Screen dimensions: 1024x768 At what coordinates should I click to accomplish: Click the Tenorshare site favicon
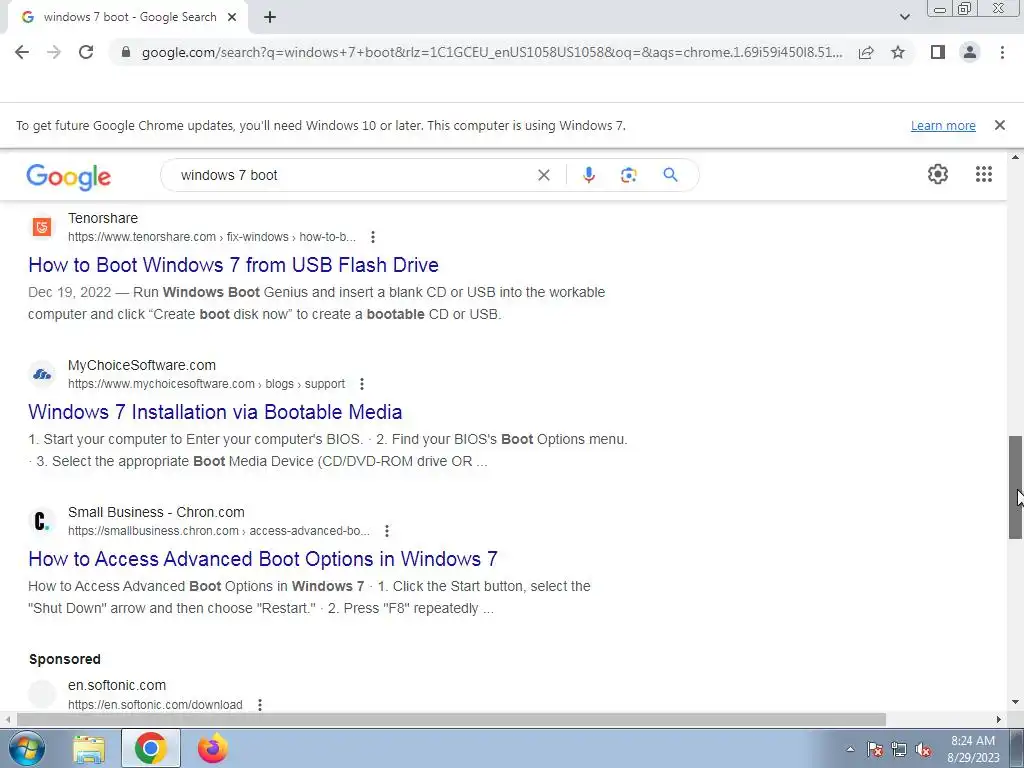click(x=42, y=227)
